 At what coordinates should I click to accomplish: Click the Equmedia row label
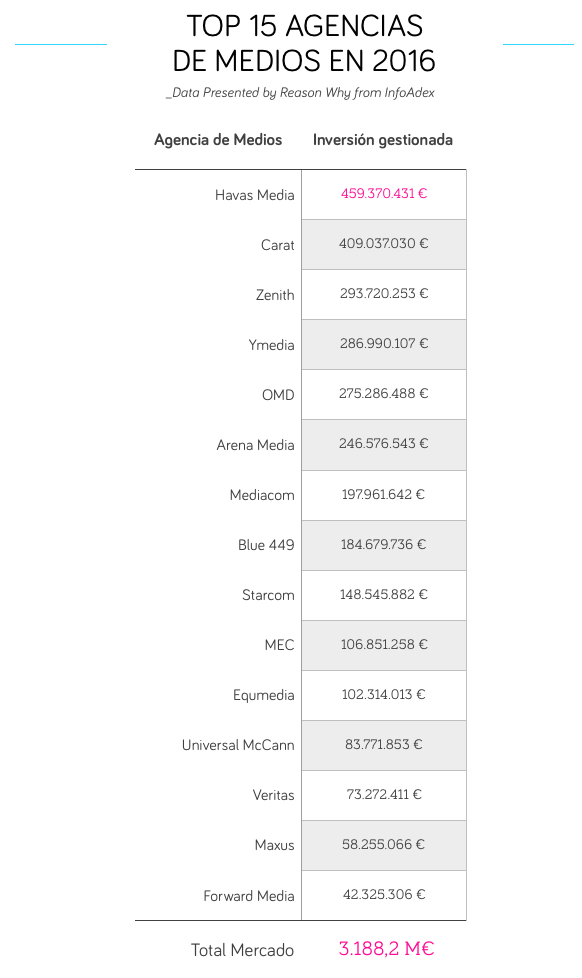[x=263, y=695]
